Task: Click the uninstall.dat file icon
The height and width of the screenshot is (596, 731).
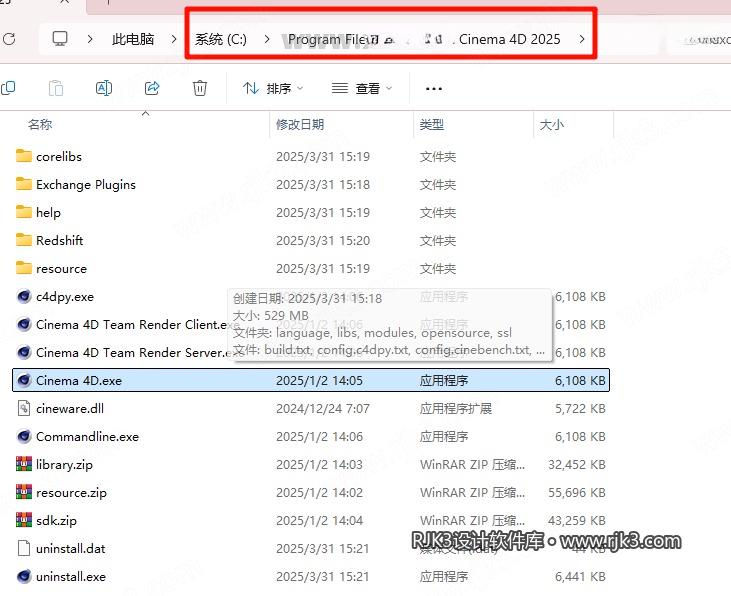Action: 24,548
